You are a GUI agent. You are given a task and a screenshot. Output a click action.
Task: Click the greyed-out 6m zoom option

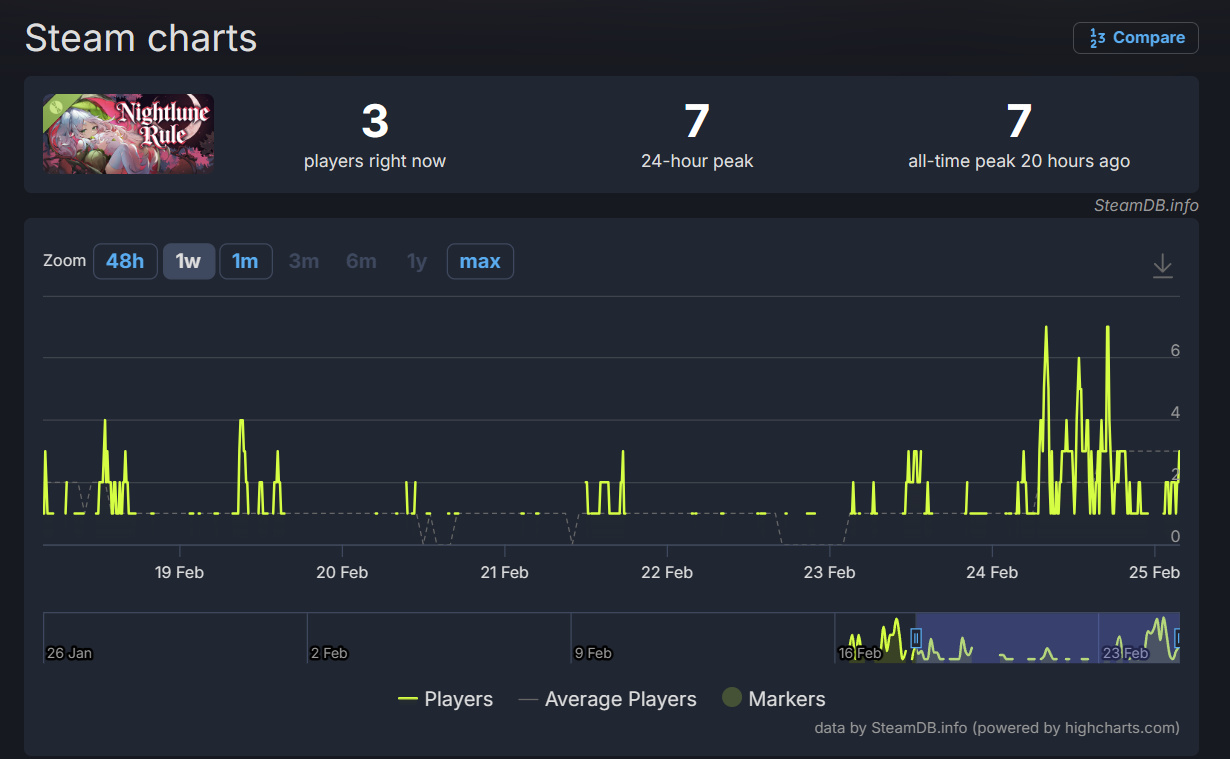pos(361,262)
